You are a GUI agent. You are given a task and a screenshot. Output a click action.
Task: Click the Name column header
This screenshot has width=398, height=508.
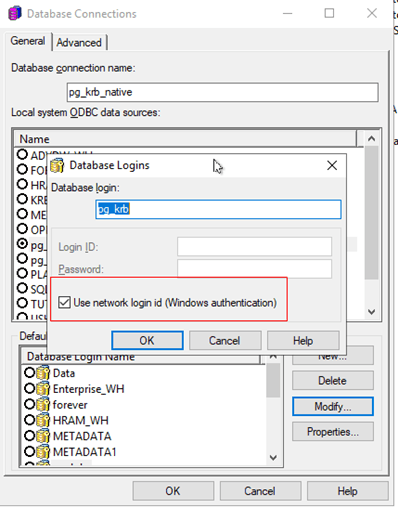[186, 139]
